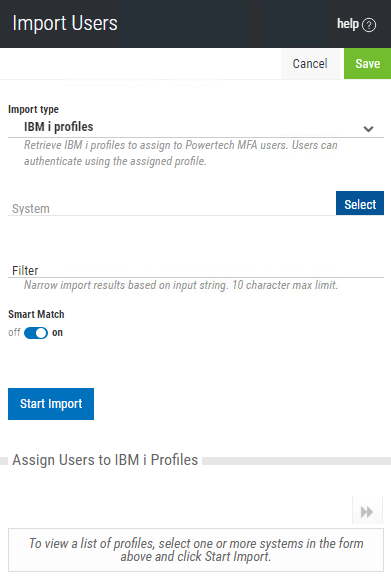Save the import users settings
This screenshot has height=579, width=391.
click(x=367, y=64)
